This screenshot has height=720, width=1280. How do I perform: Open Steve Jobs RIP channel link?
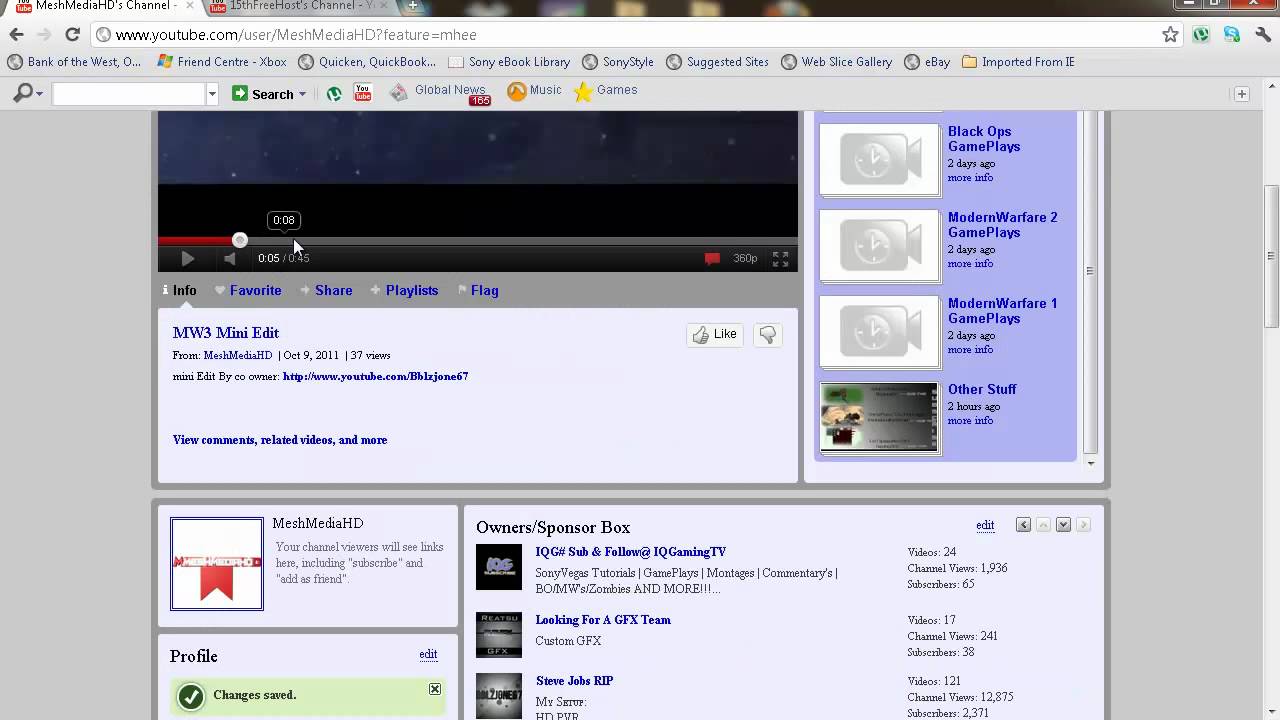click(x=574, y=681)
